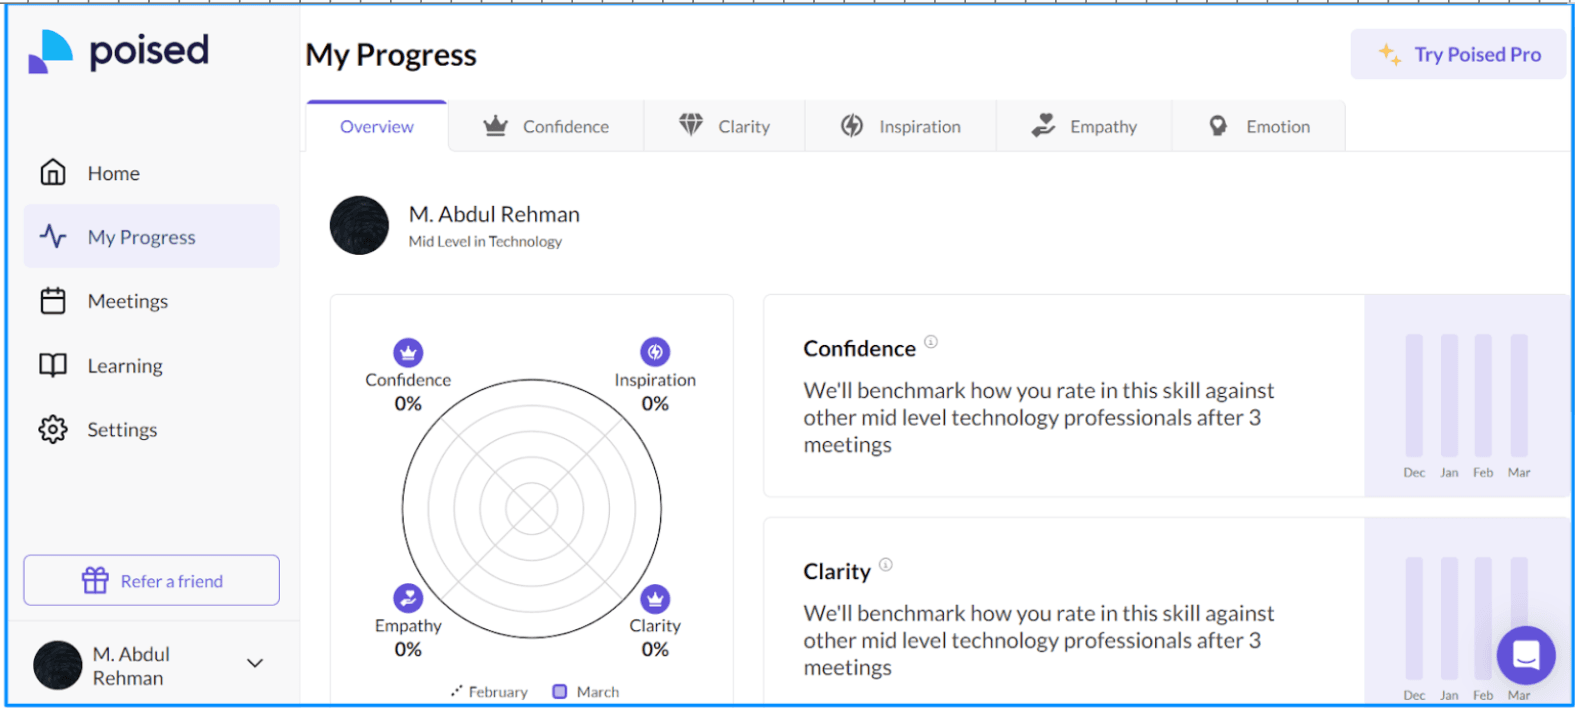Expand the M. Abdul Rehman account menu
Viewport: 1575px width, 708px height.
[255, 663]
